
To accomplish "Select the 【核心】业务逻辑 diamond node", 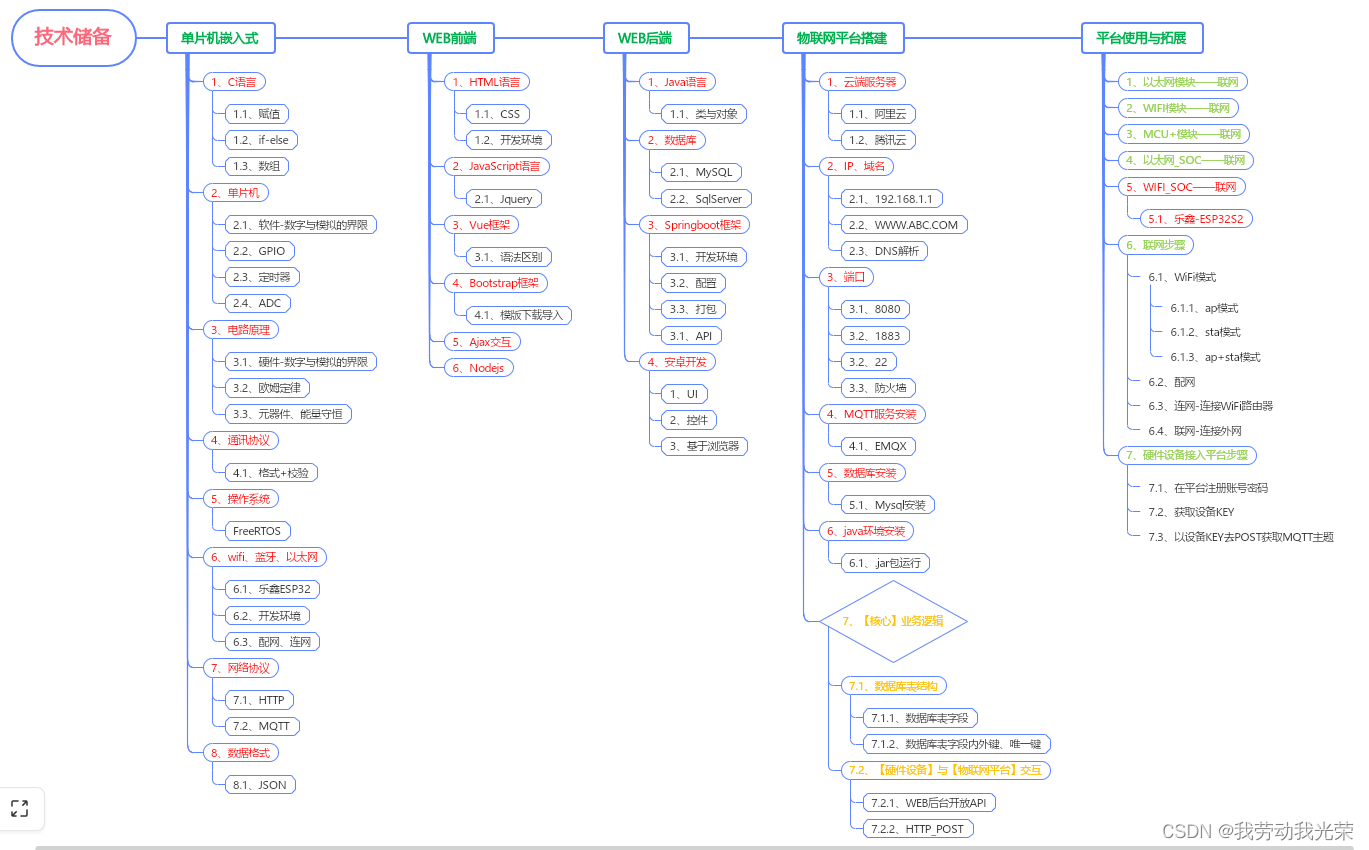I will click(893, 620).
